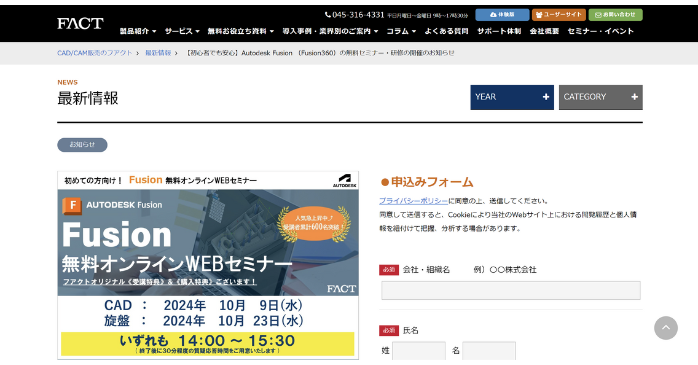The width and height of the screenshot is (698, 365).
Task: Expand the YEAR filter
Action: point(512,97)
